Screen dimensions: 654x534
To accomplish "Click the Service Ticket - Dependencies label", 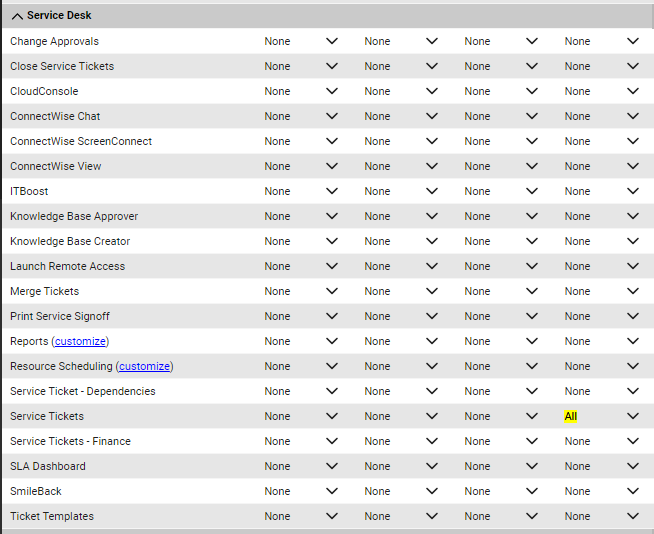I will pos(83,392).
